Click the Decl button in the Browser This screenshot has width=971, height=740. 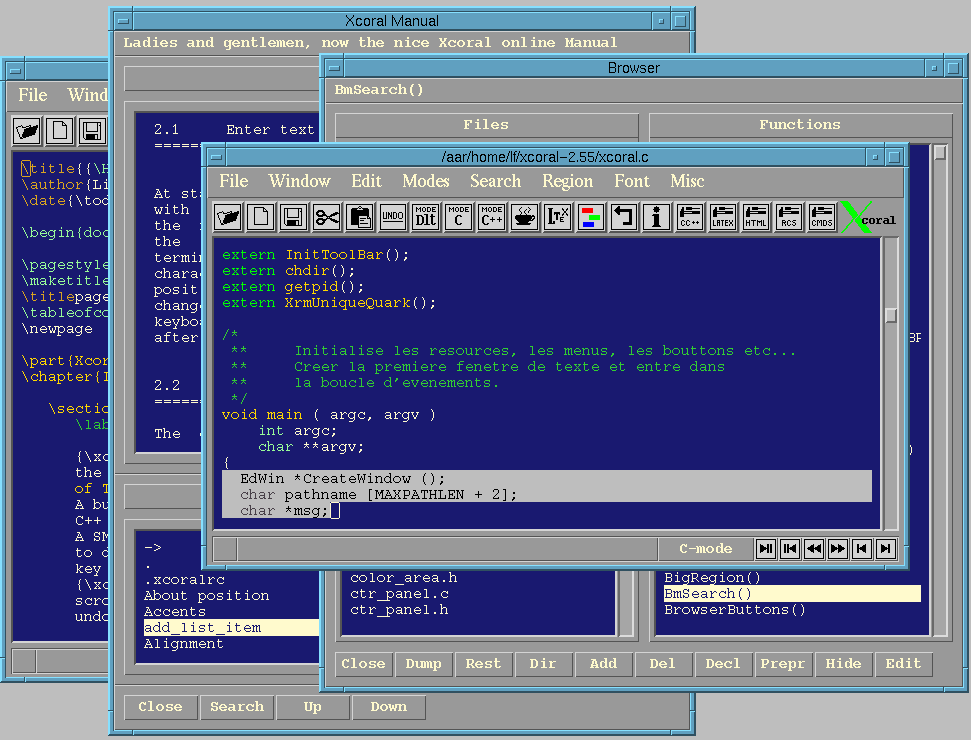(723, 664)
